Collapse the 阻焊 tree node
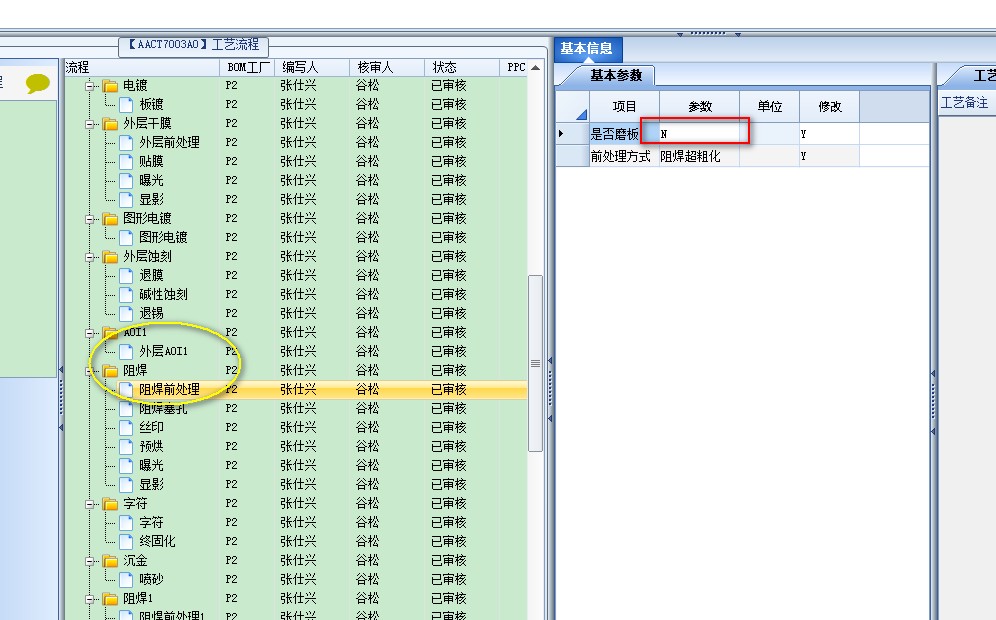The height and width of the screenshot is (620, 996). click(90, 371)
